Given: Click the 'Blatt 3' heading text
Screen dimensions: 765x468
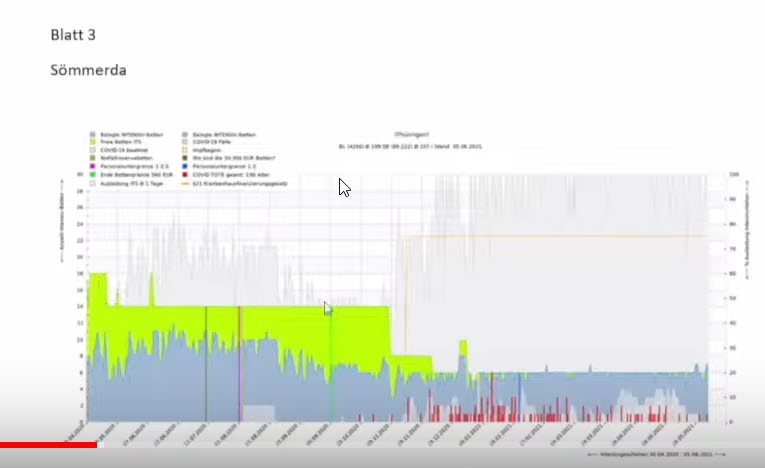Looking at the screenshot, I should (x=73, y=35).
